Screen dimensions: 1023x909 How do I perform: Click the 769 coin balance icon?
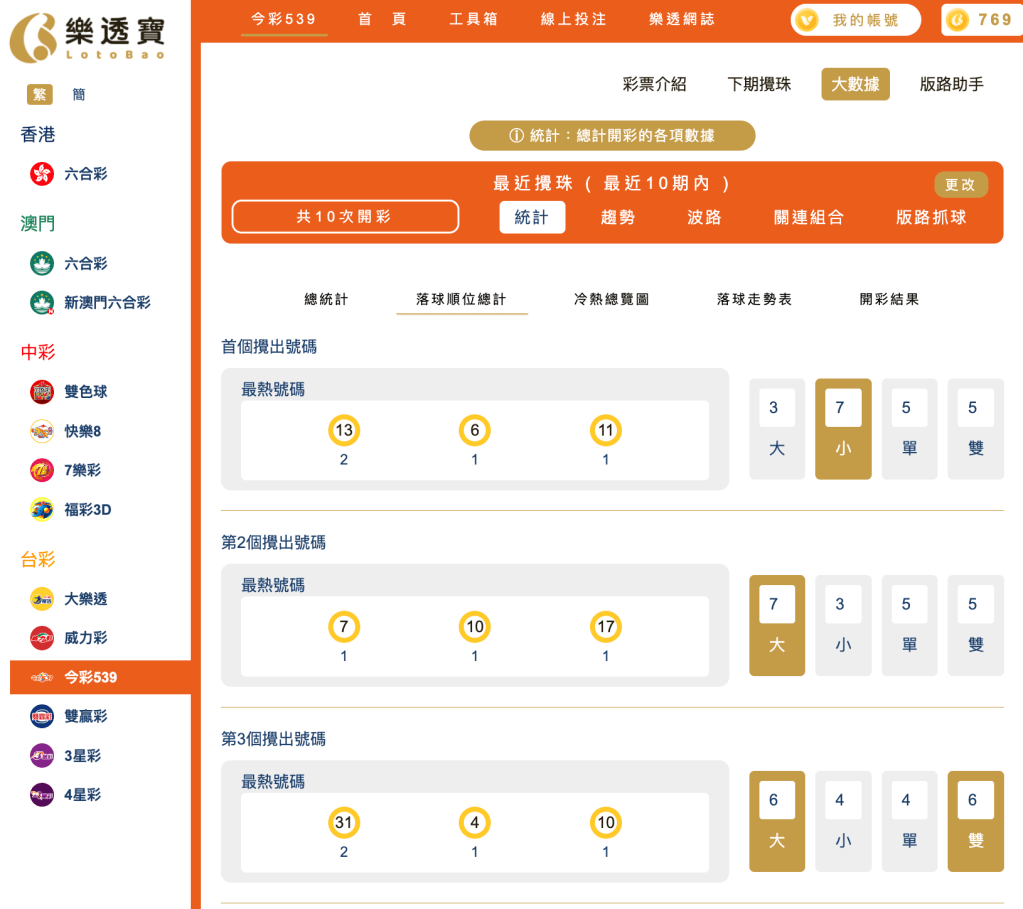(x=980, y=19)
